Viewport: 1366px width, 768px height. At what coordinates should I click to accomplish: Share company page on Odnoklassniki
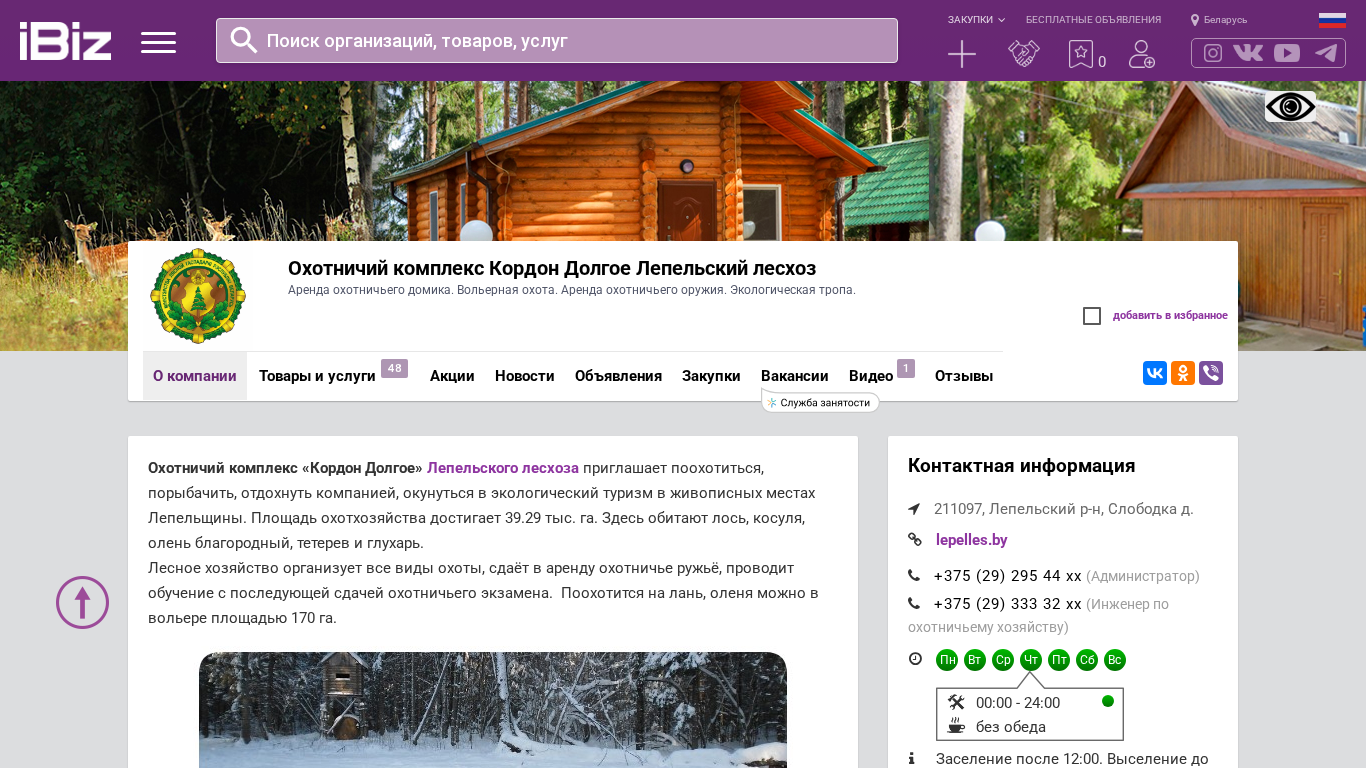1183,373
